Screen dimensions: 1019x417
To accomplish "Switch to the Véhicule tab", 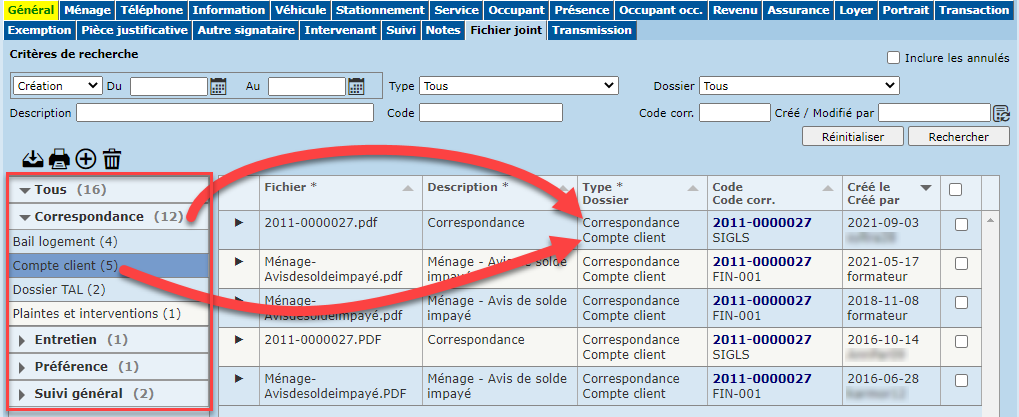I will point(300,10).
